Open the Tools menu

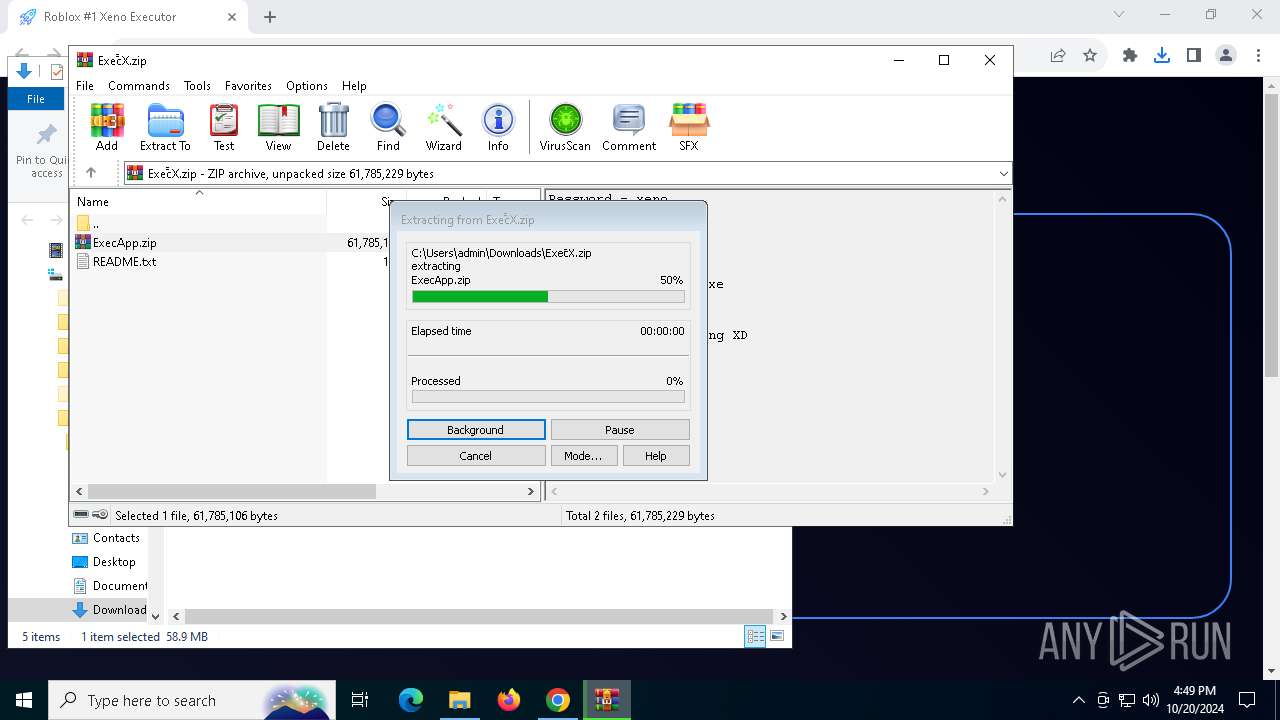coord(197,86)
